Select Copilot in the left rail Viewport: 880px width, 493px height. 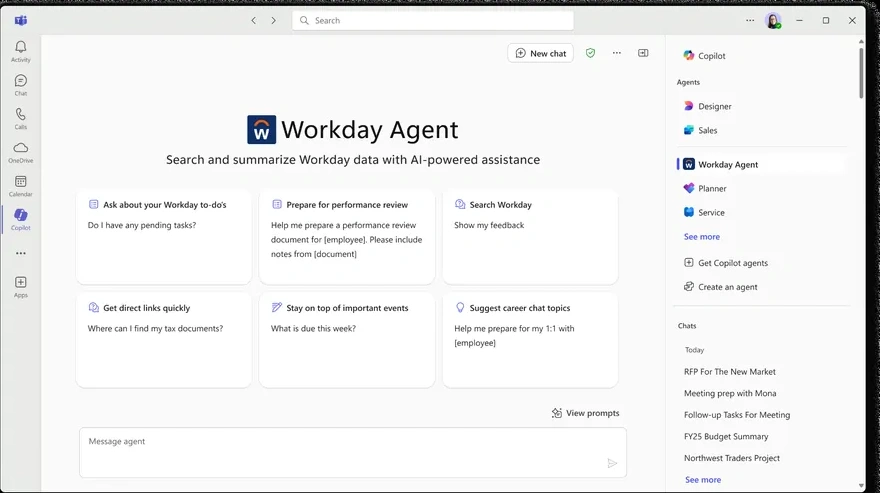(21, 220)
